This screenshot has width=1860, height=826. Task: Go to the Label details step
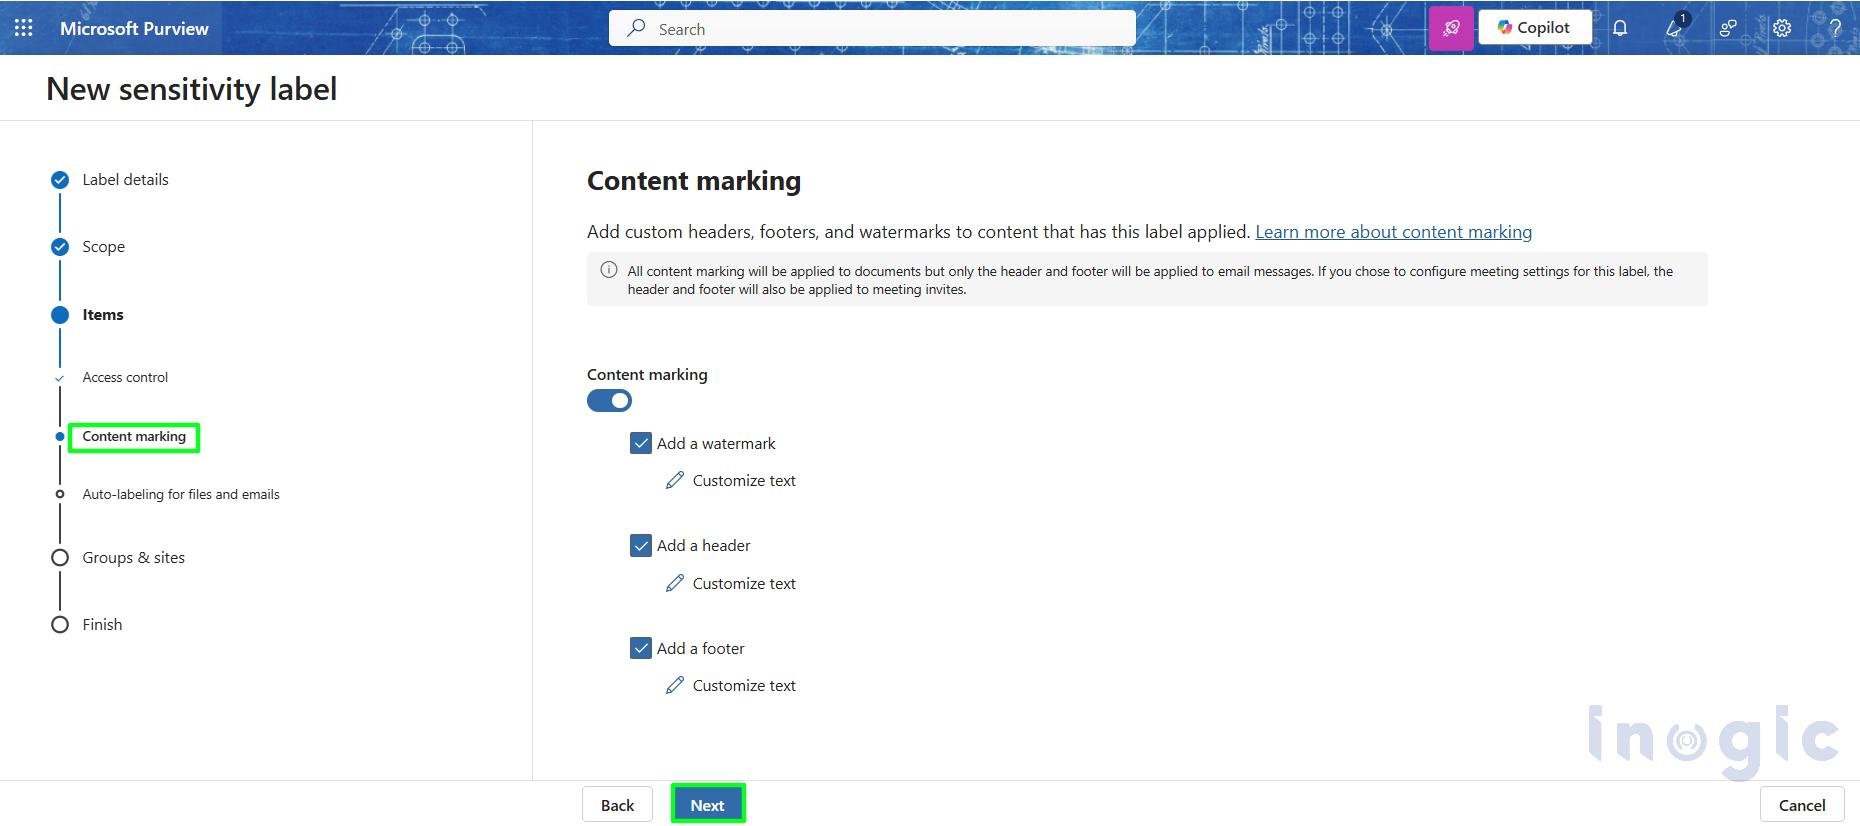click(x=125, y=180)
